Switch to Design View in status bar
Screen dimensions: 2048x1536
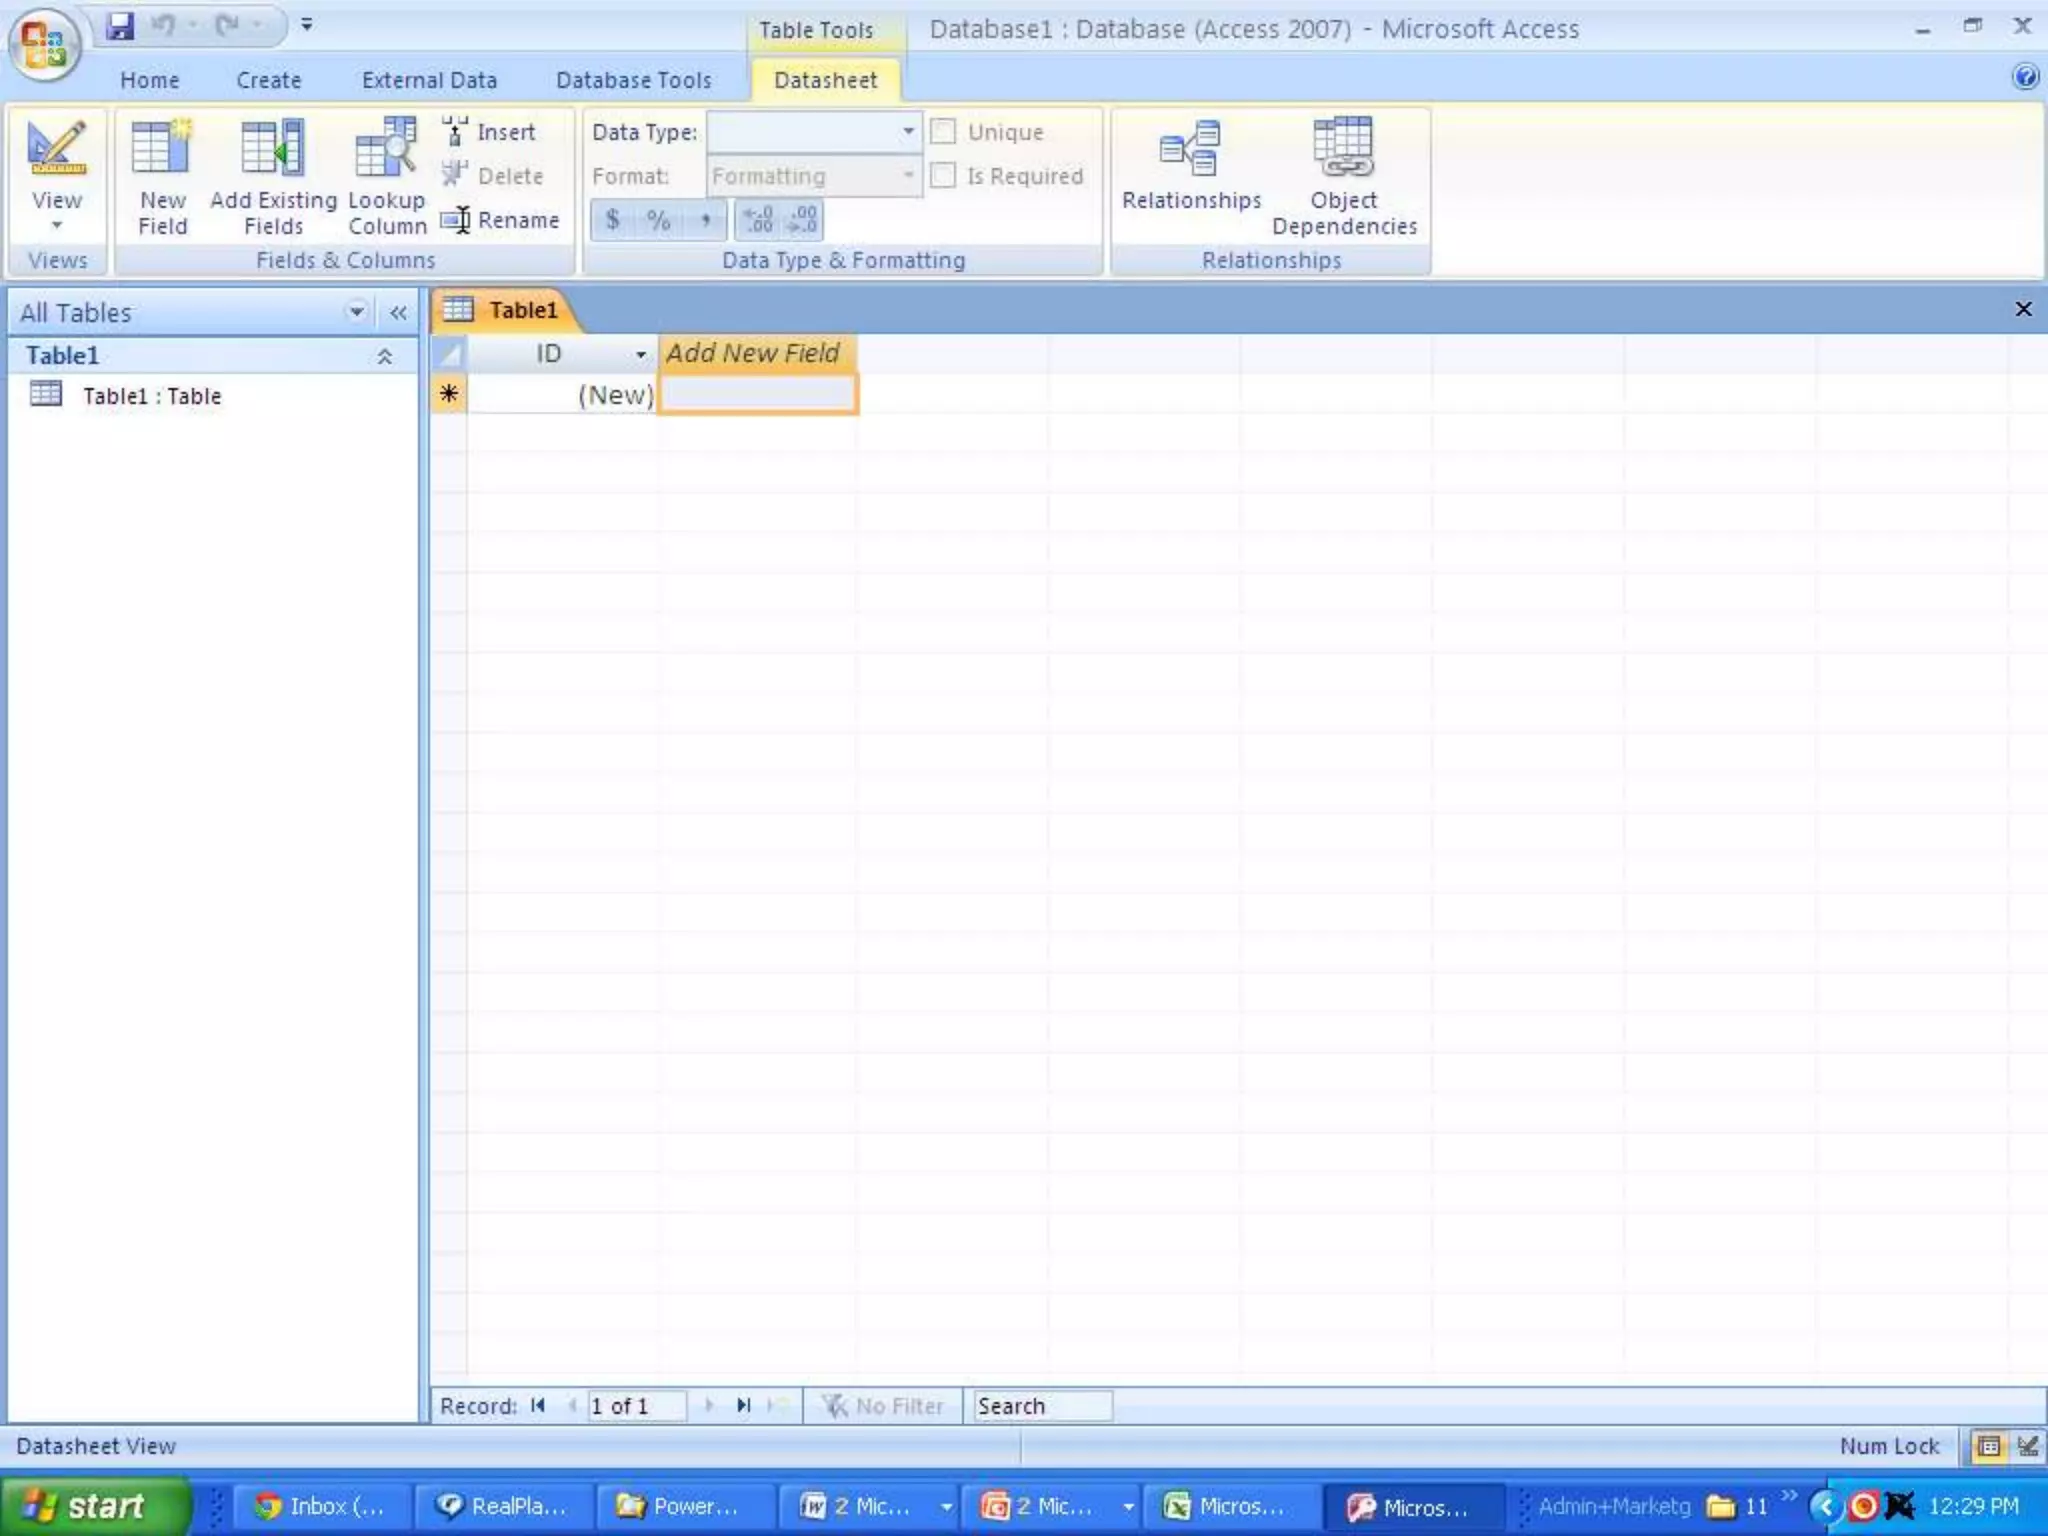pyautogui.click(x=2027, y=1446)
